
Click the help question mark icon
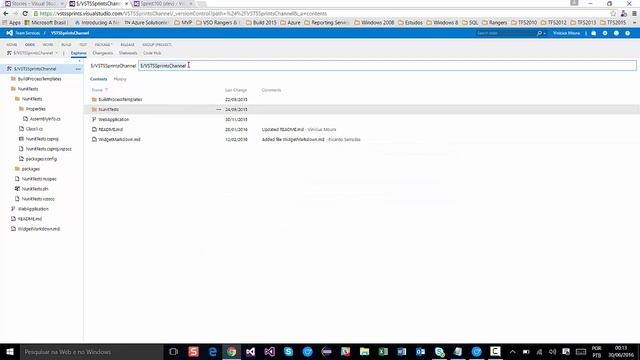(x=627, y=33)
